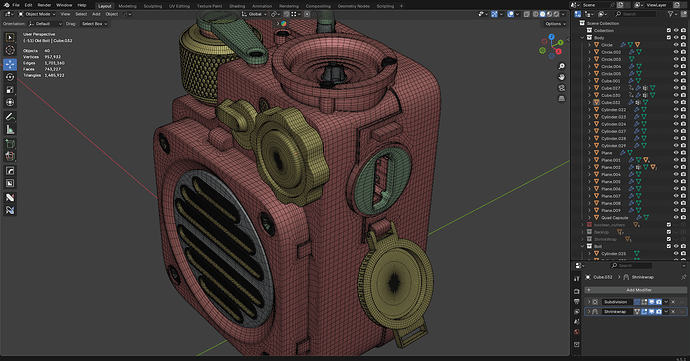The width and height of the screenshot is (690, 361).
Task: Switch to the Geometry Nodes workspace tab
Action: [353, 6]
